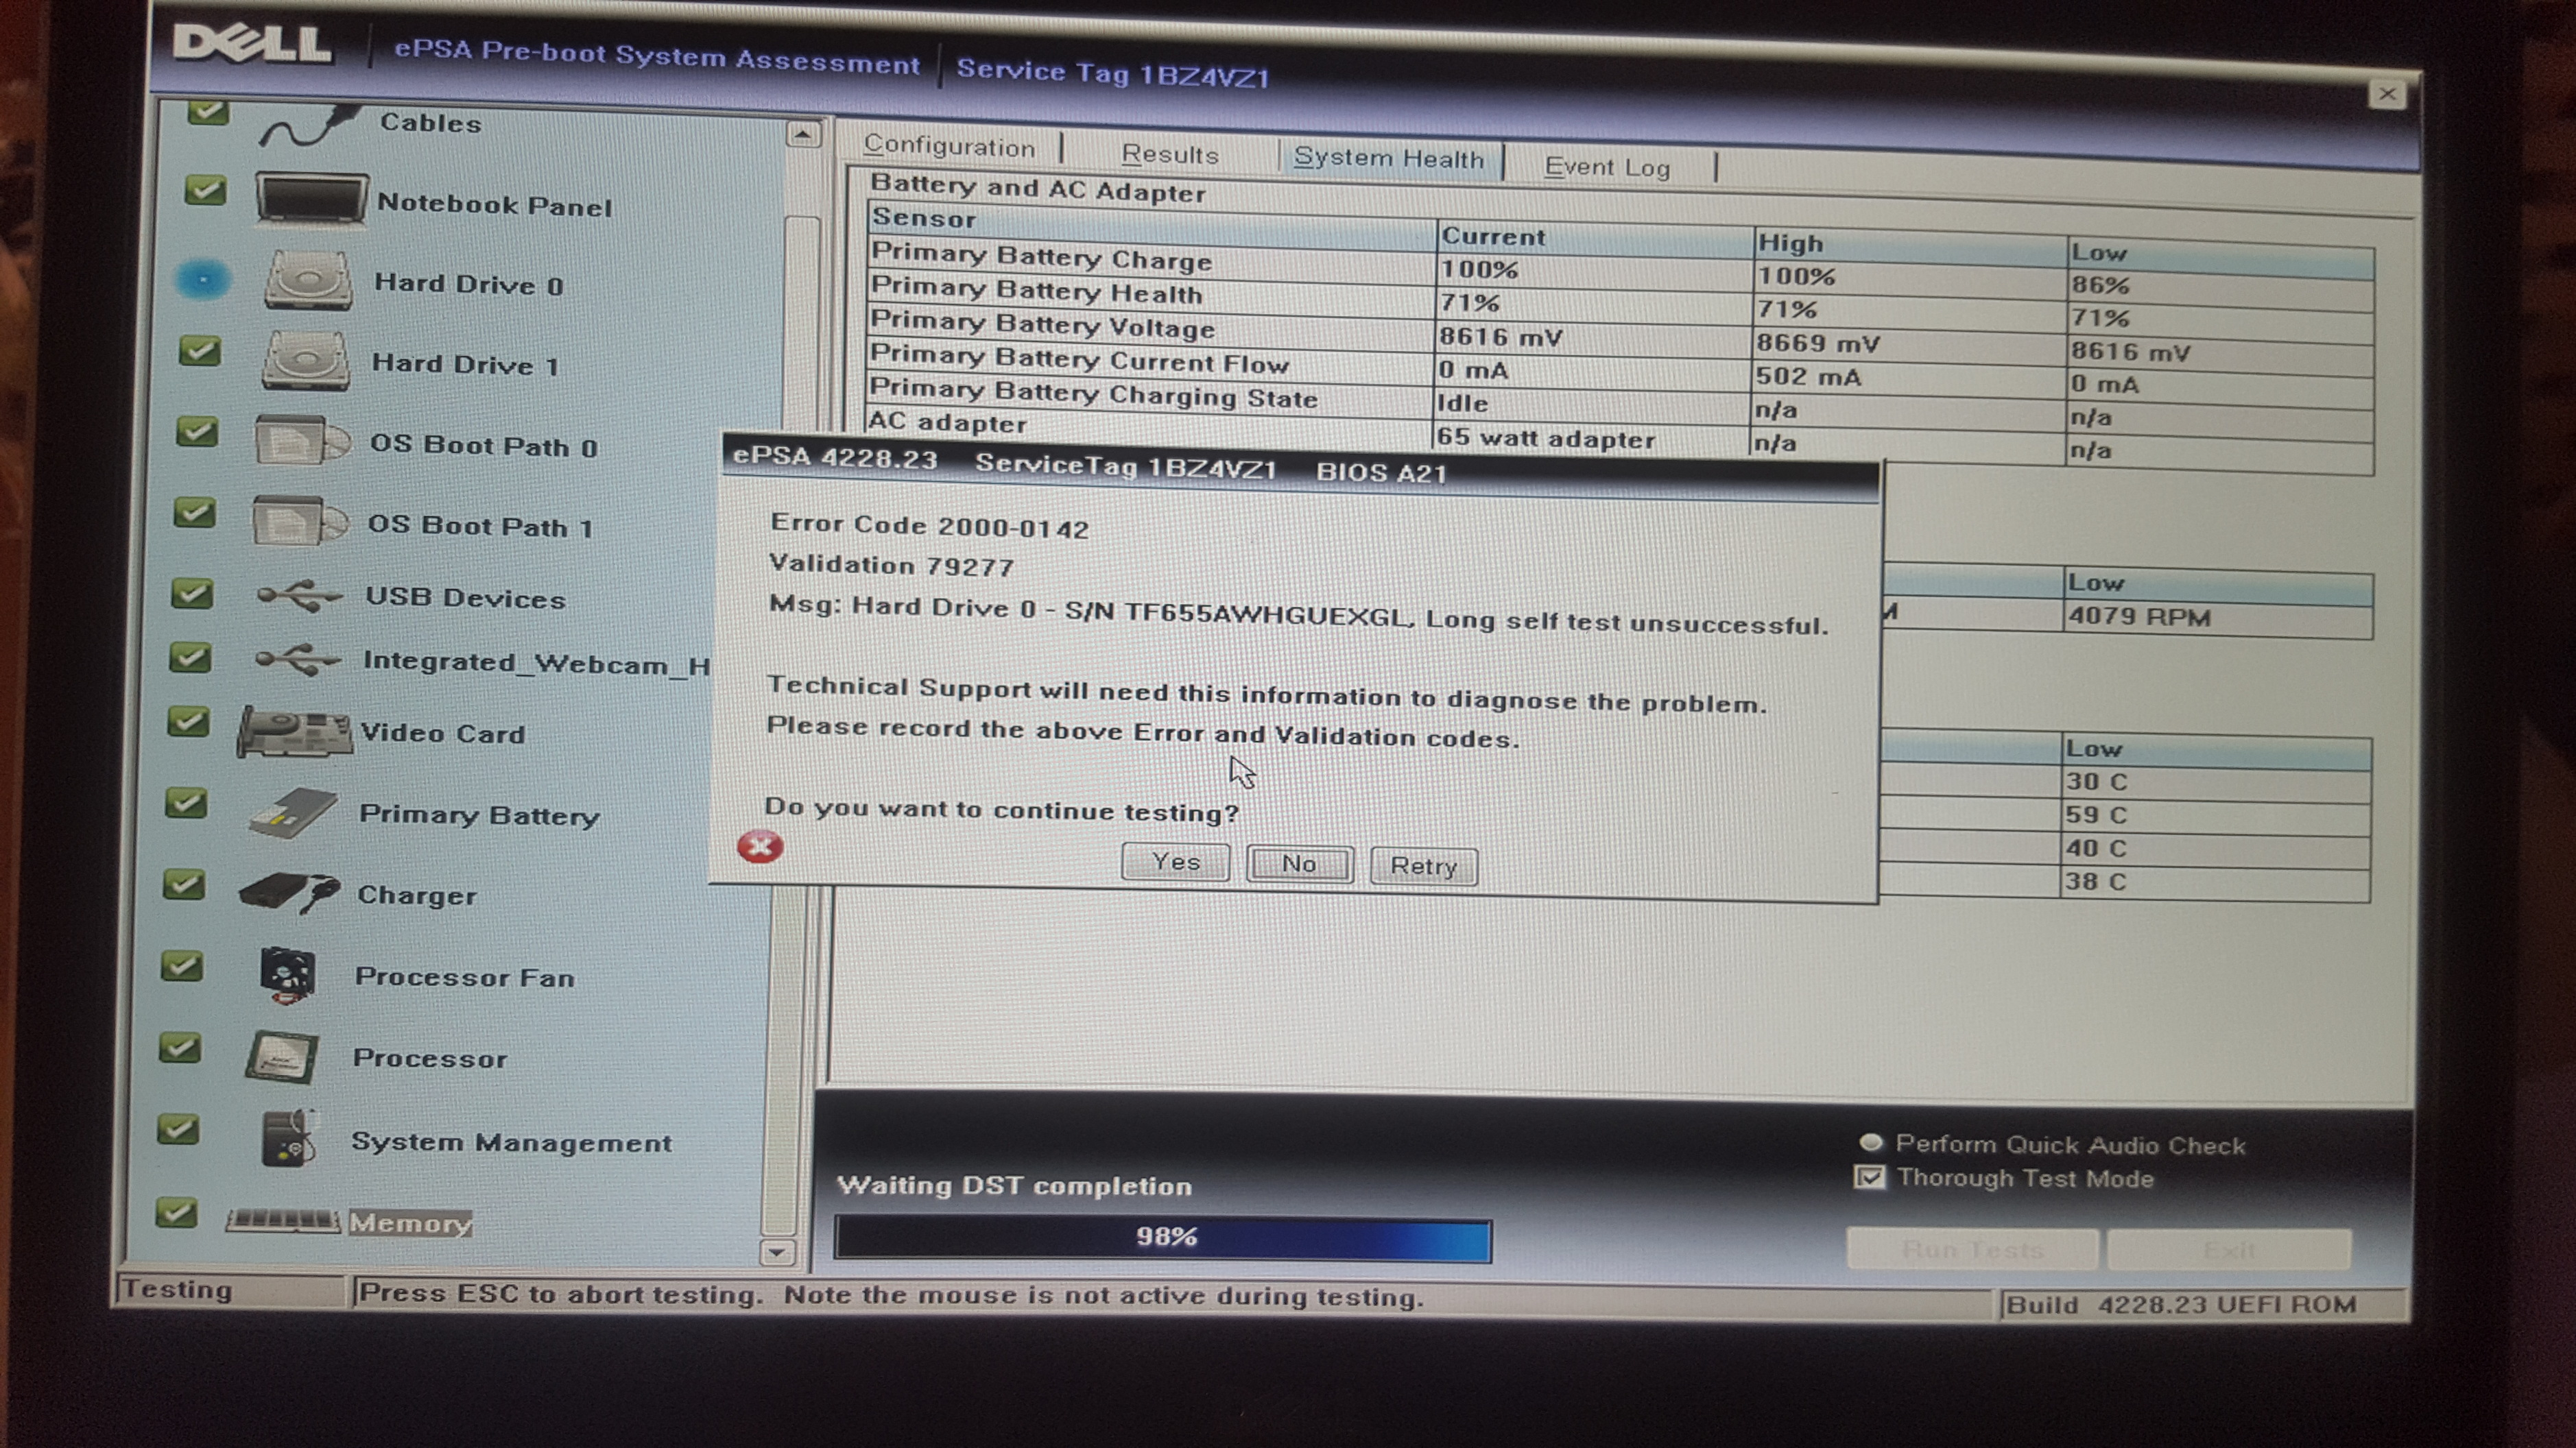2576x1448 pixels.
Task: Toggle the Notebook Panel test checkbox
Action: click(x=205, y=189)
